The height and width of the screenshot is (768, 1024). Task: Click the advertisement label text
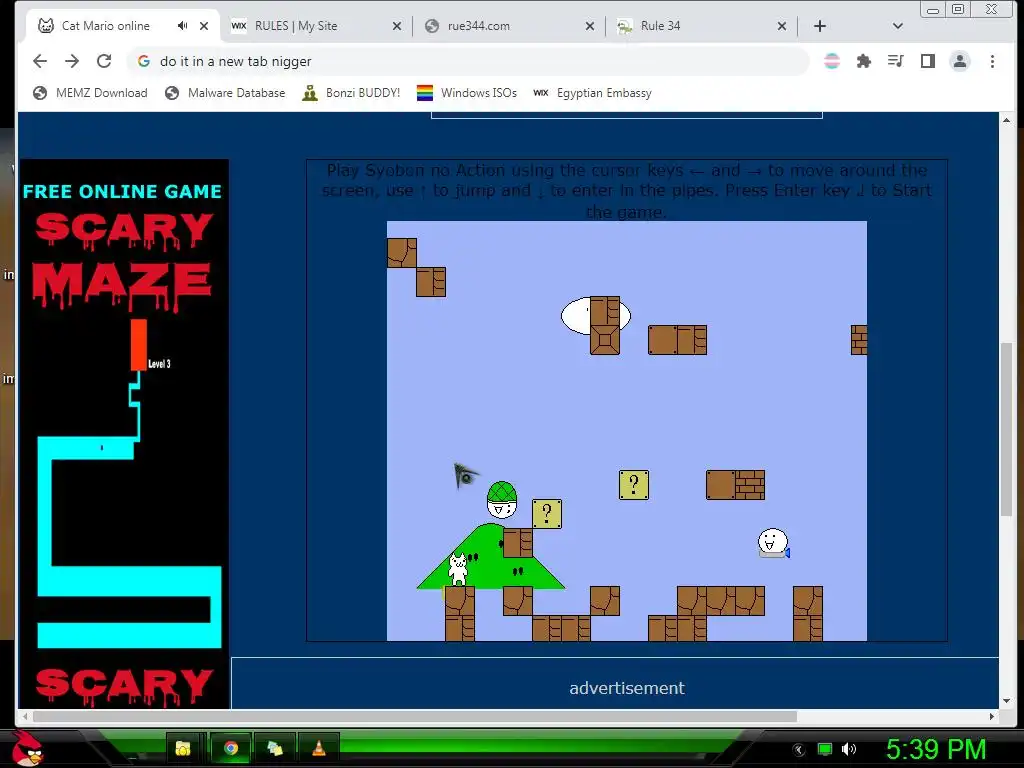click(x=627, y=688)
